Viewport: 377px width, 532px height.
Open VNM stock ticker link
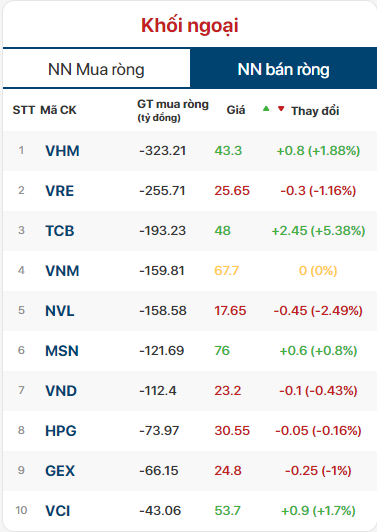pyautogui.click(x=62, y=271)
